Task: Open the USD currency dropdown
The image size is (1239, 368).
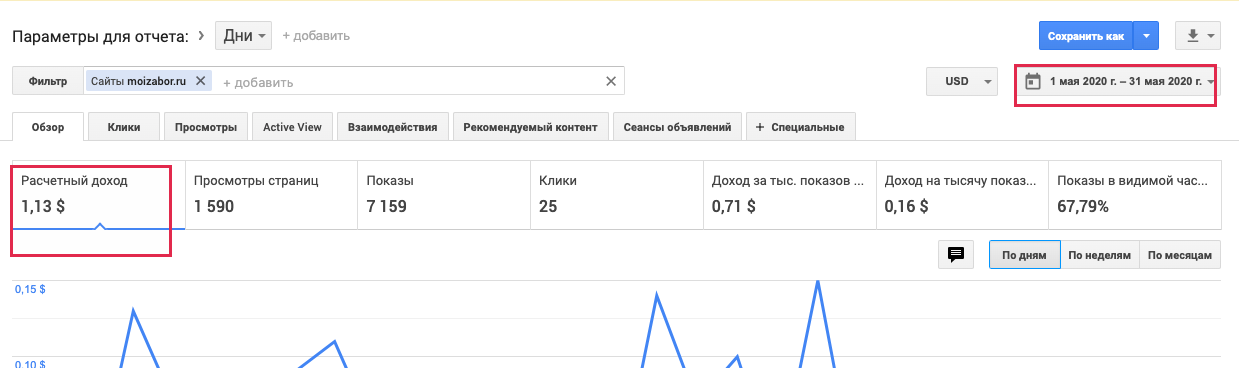Action: 963,82
